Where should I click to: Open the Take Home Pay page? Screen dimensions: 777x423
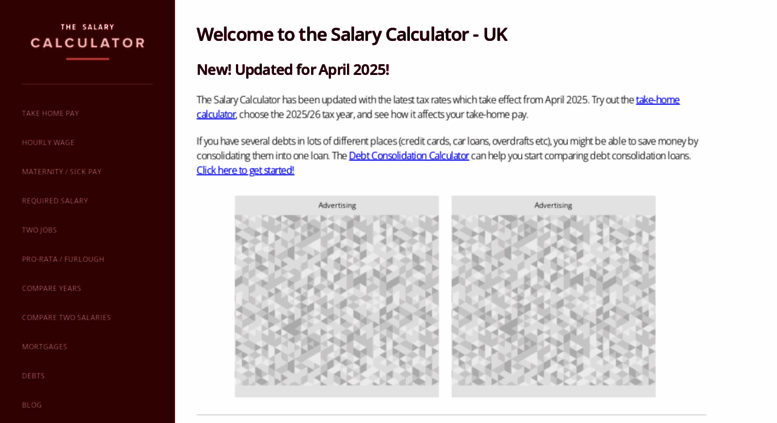[51, 113]
